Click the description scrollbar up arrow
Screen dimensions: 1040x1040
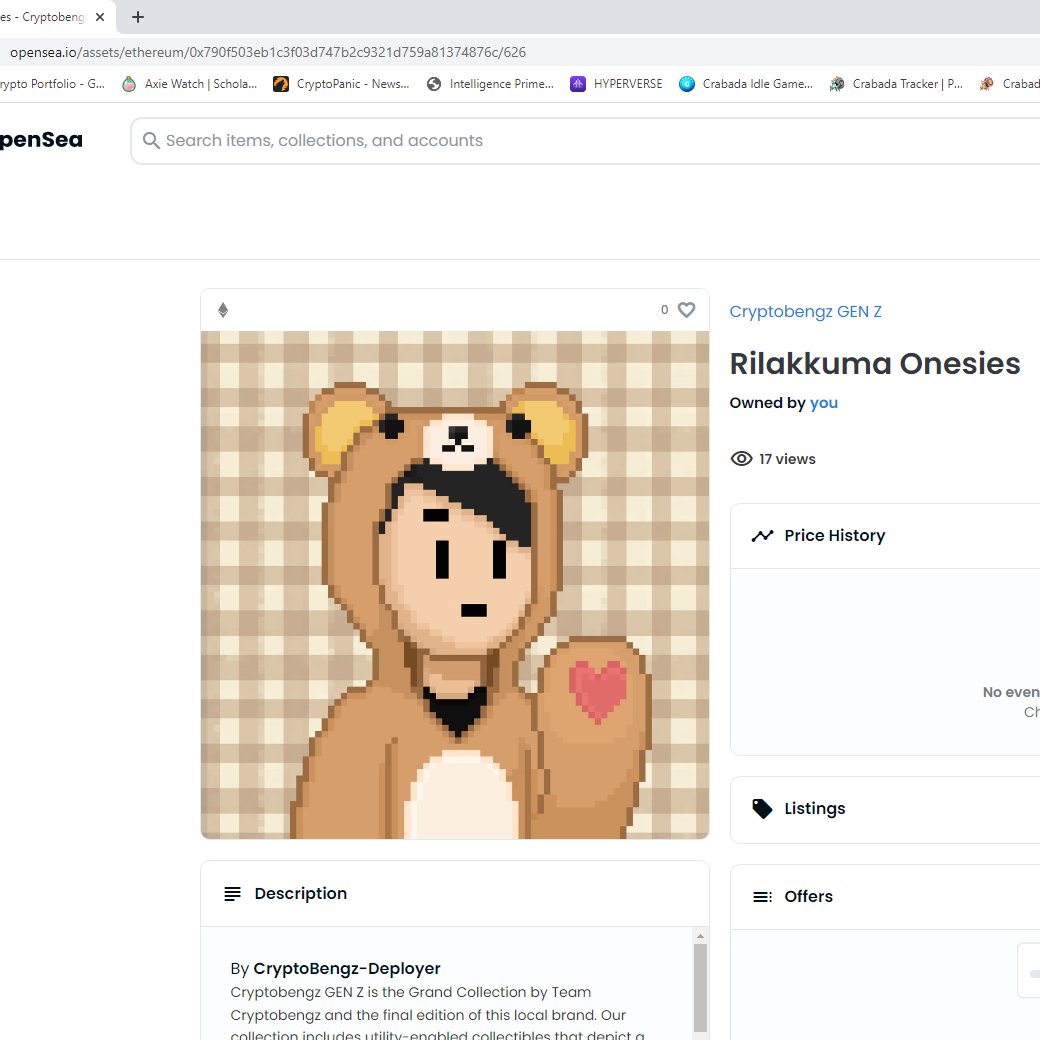pos(700,936)
